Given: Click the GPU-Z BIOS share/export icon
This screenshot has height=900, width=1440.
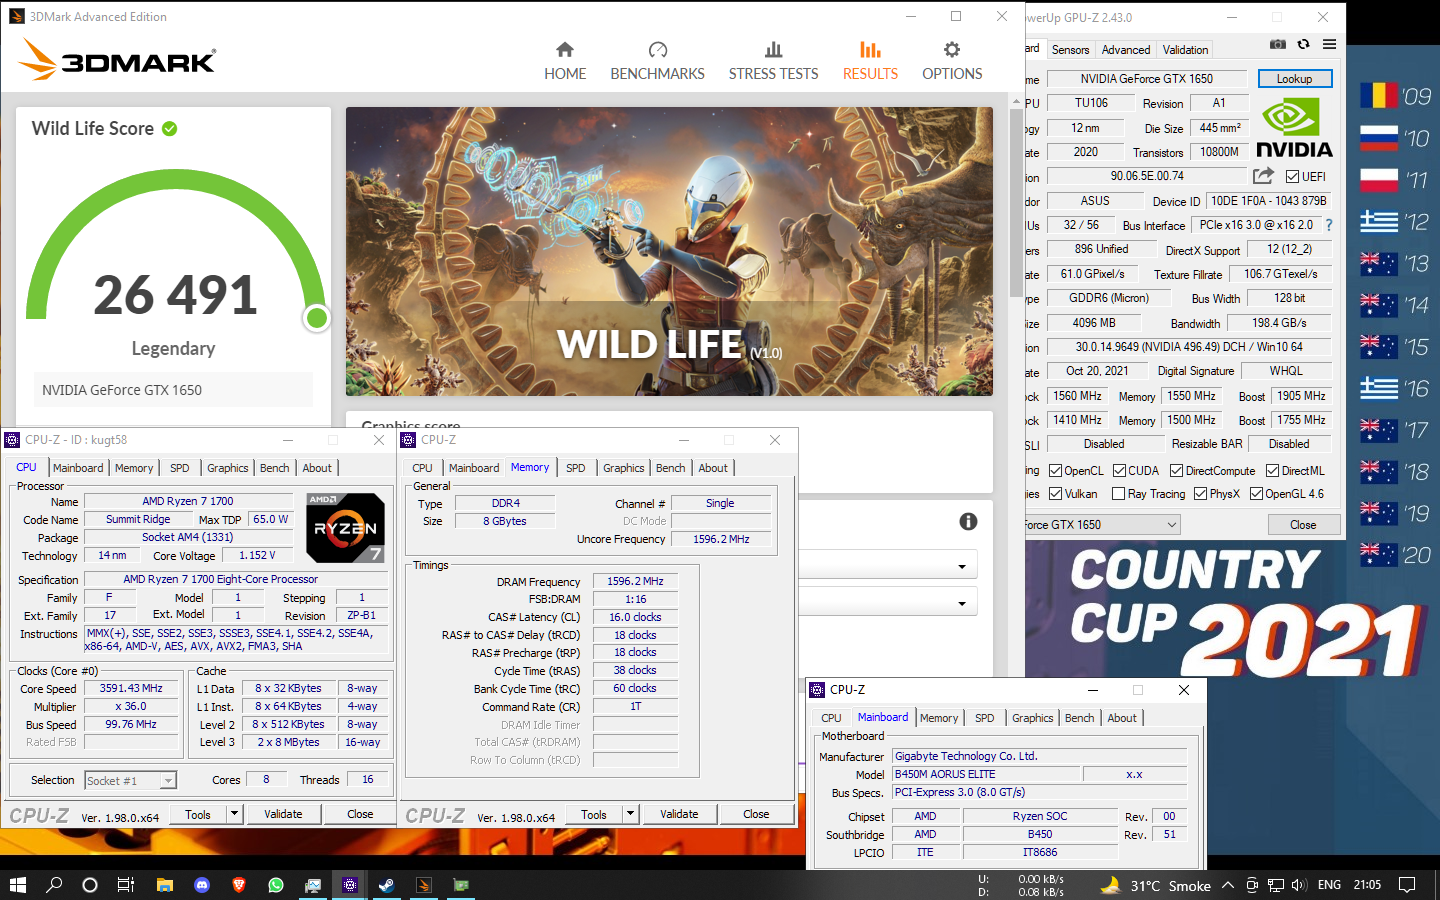Looking at the screenshot, I should 1264,176.
